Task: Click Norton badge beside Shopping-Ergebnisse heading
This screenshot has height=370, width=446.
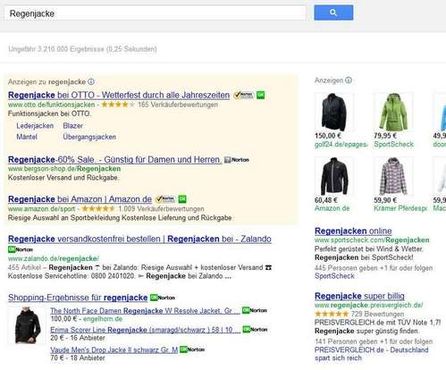Action: (x=162, y=297)
